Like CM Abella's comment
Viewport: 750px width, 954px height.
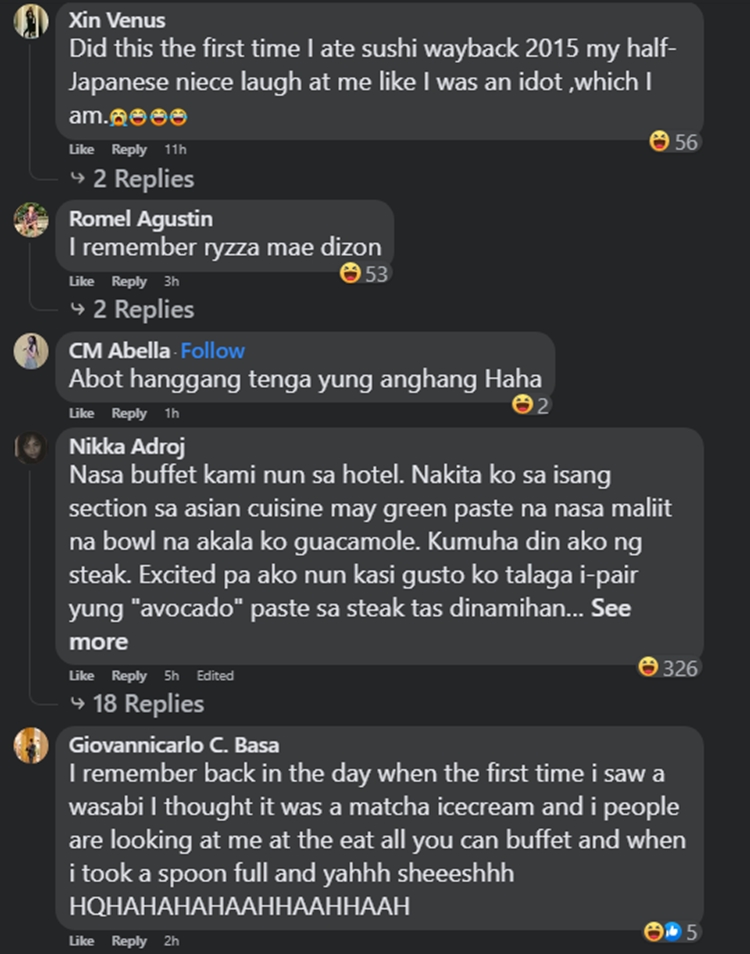pyautogui.click(x=81, y=413)
